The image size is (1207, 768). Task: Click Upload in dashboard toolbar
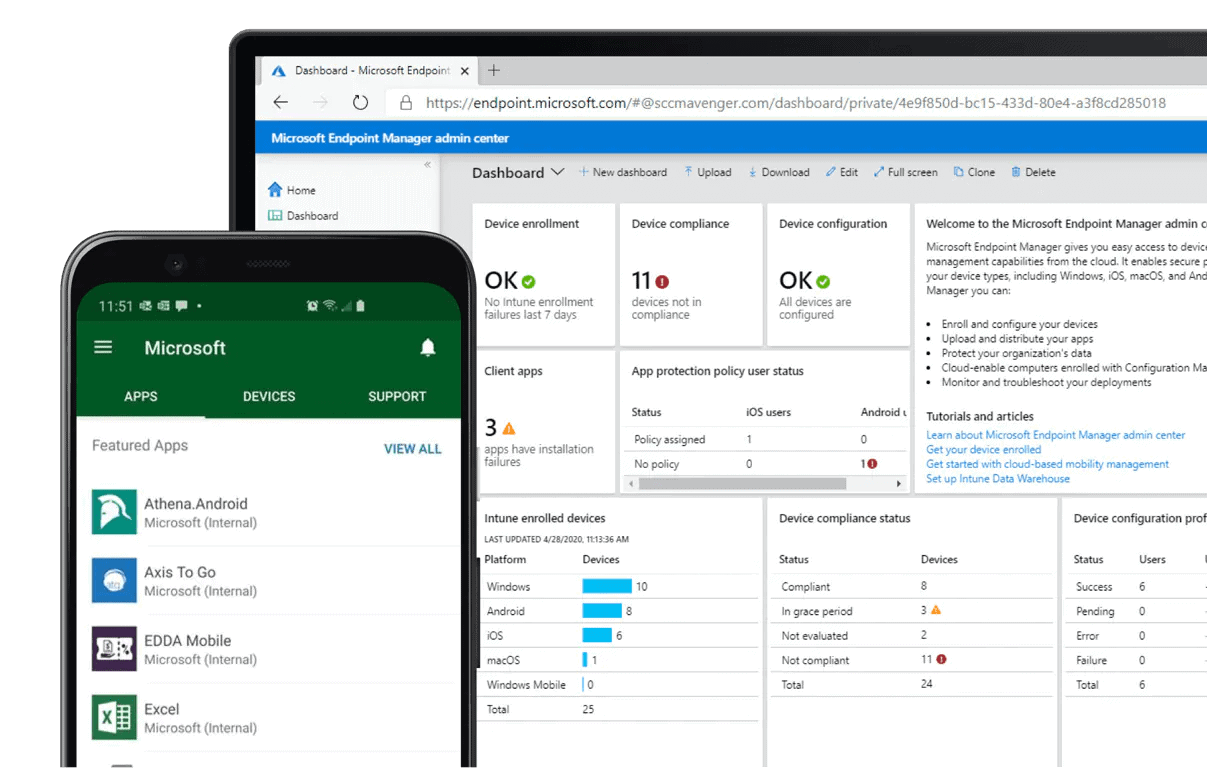pos(708,172)
